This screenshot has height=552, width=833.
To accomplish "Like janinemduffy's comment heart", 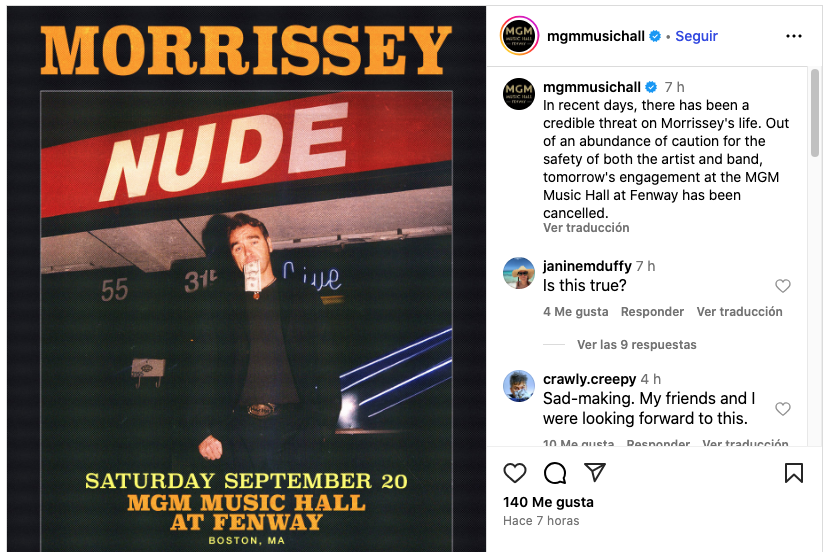I will point(783,286).
